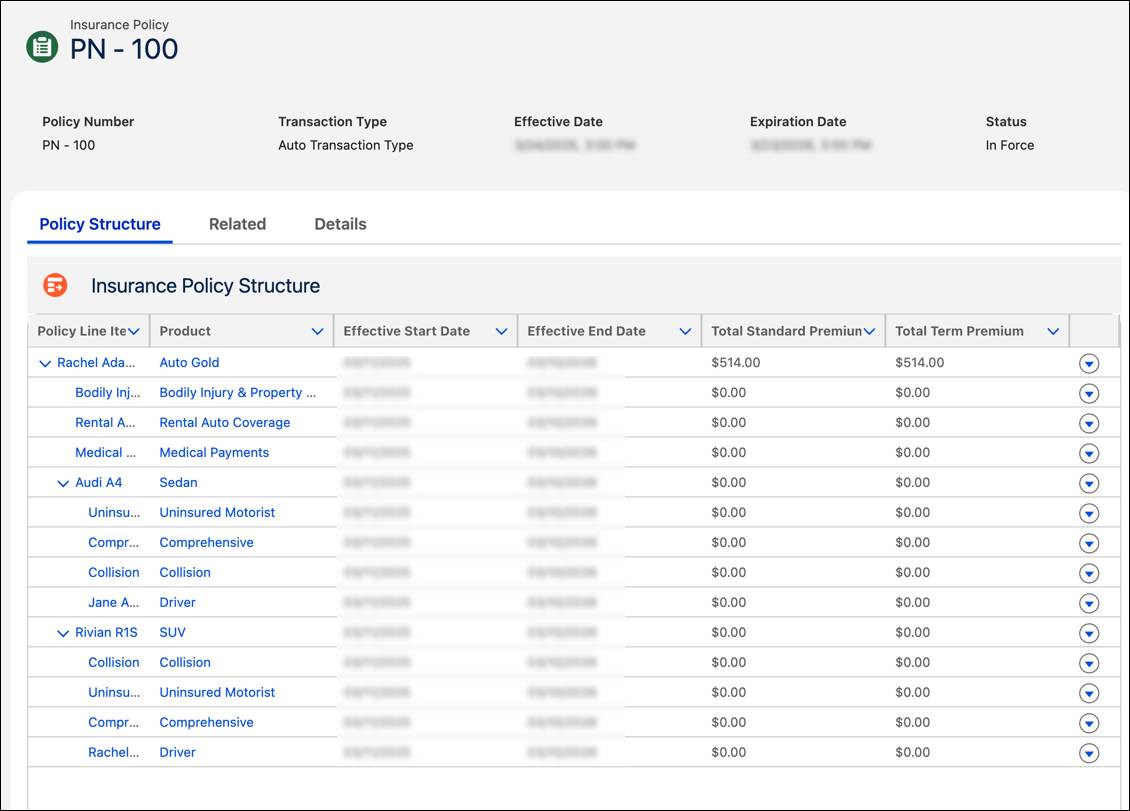Open Effective End Date column dropdown
1130x811 pixels.
(x=685, y=332)
